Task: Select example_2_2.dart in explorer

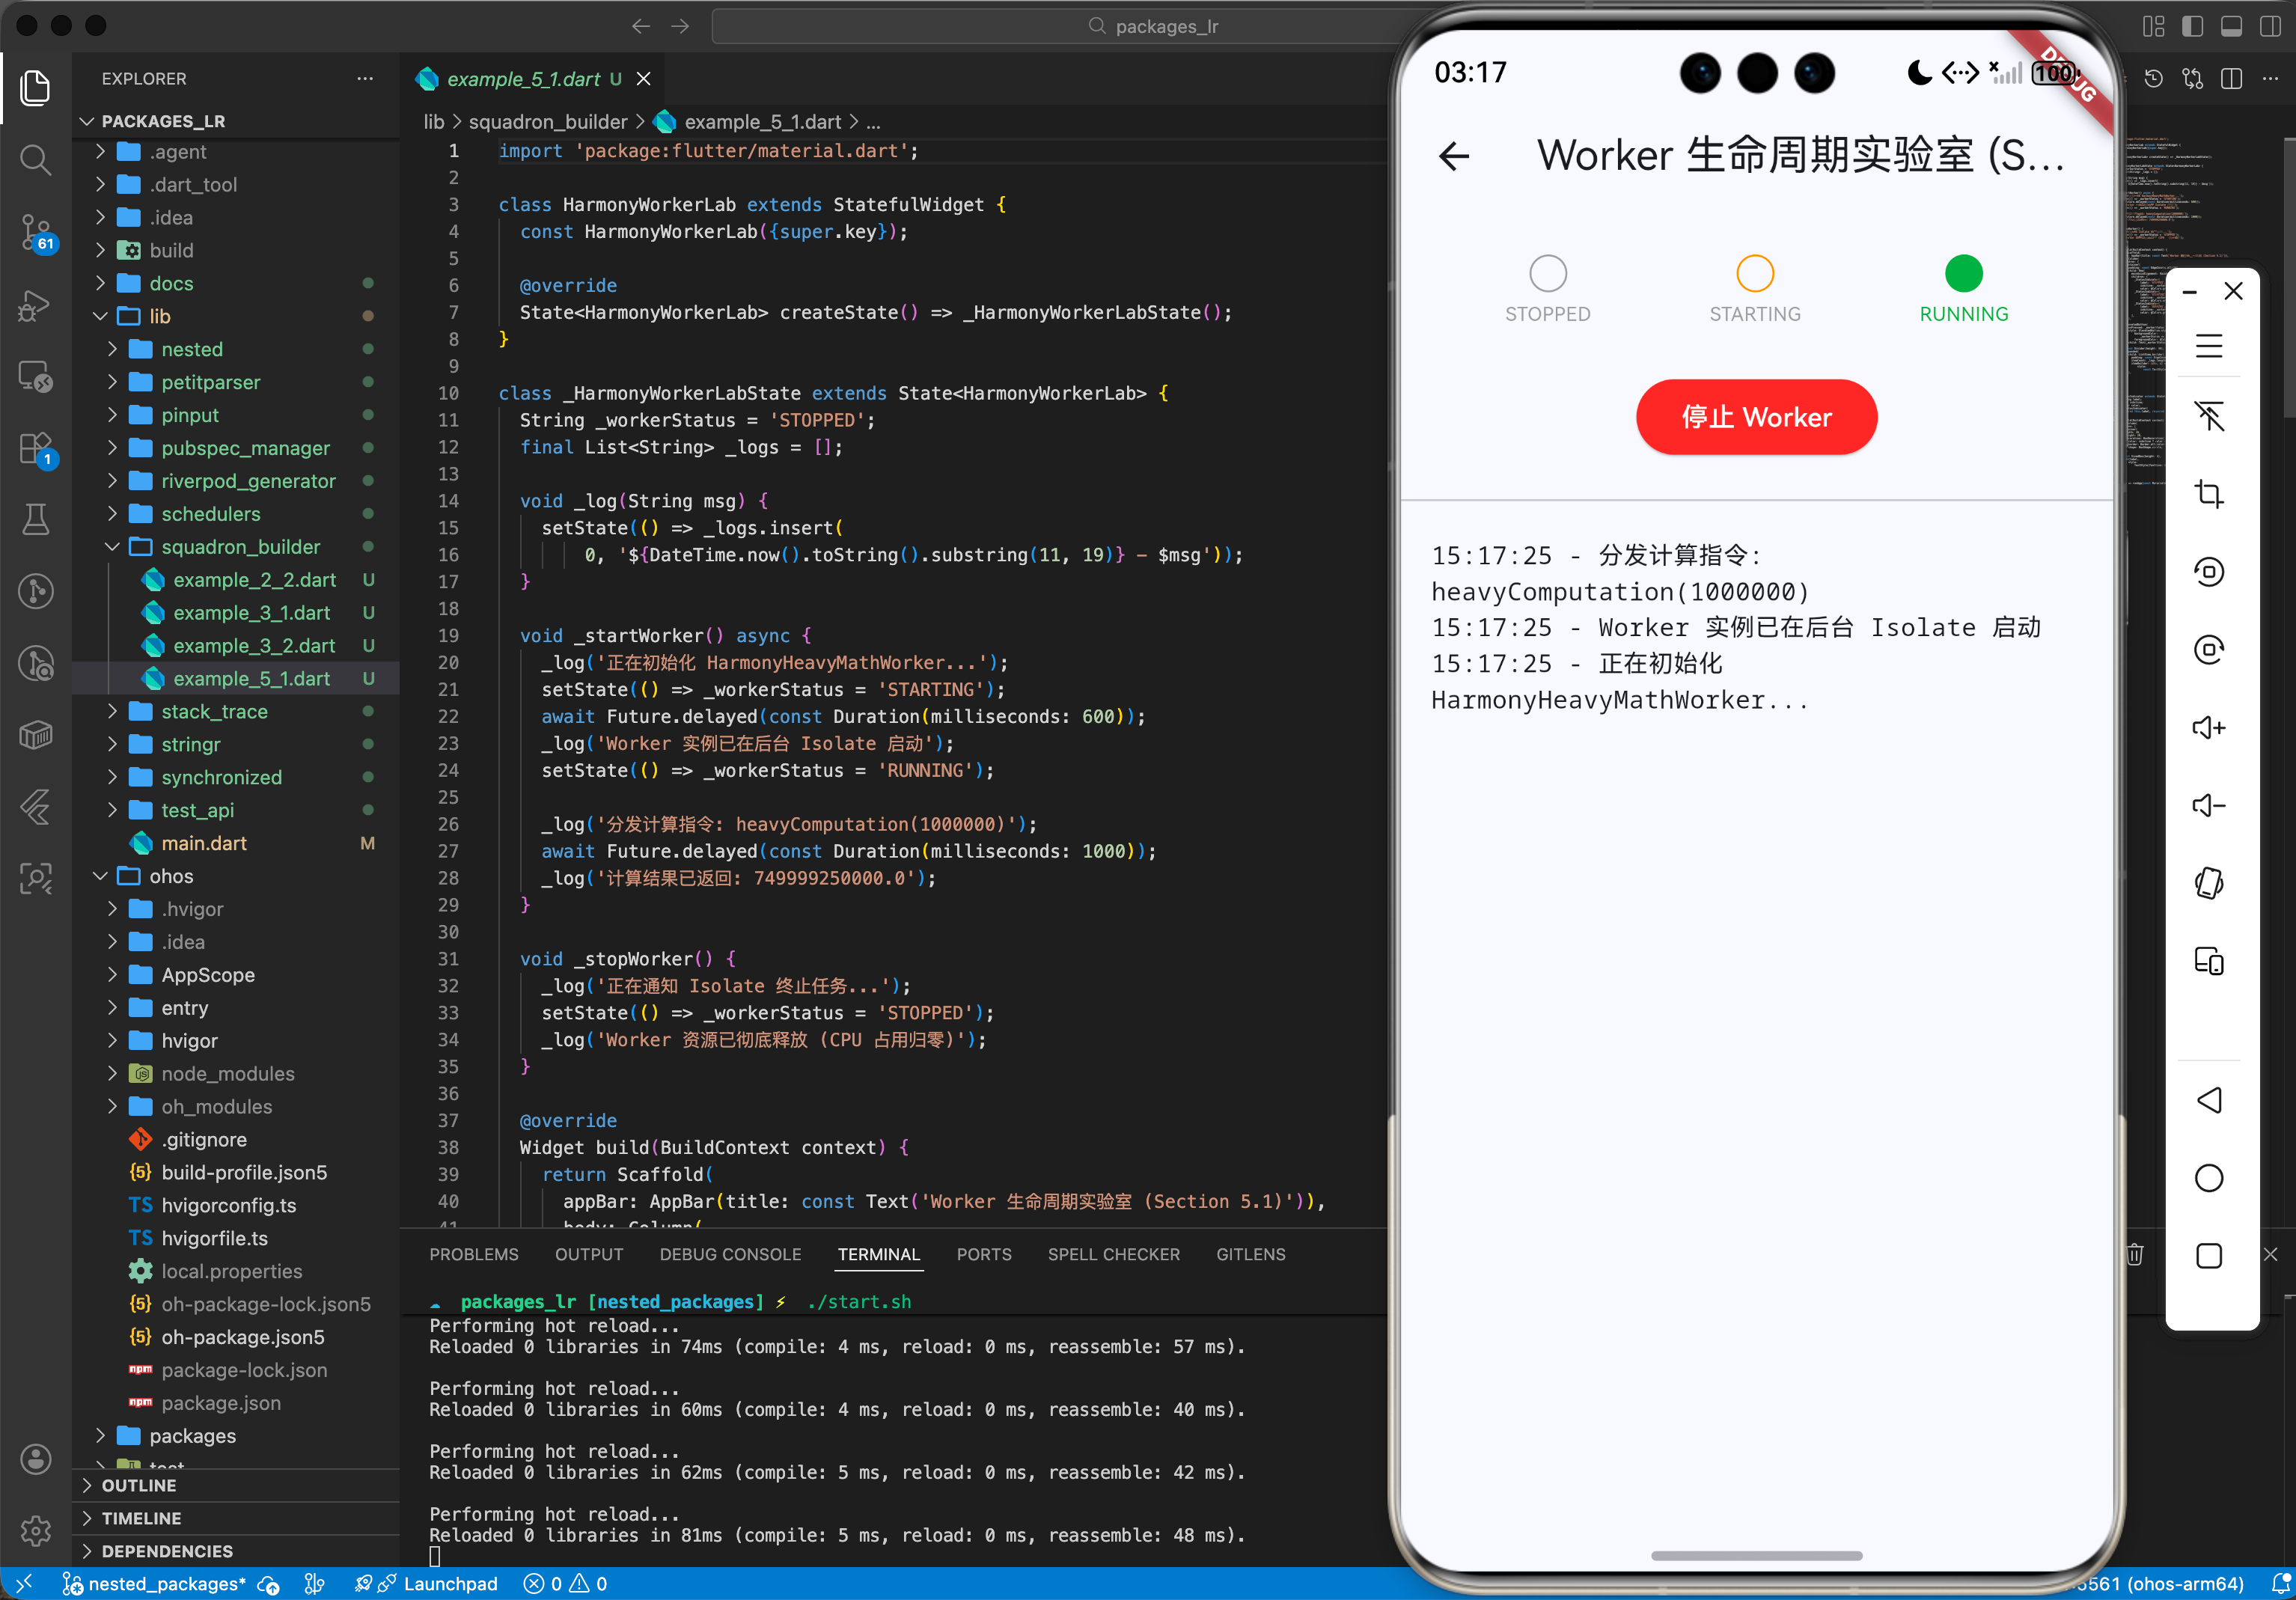Action: 254,580
